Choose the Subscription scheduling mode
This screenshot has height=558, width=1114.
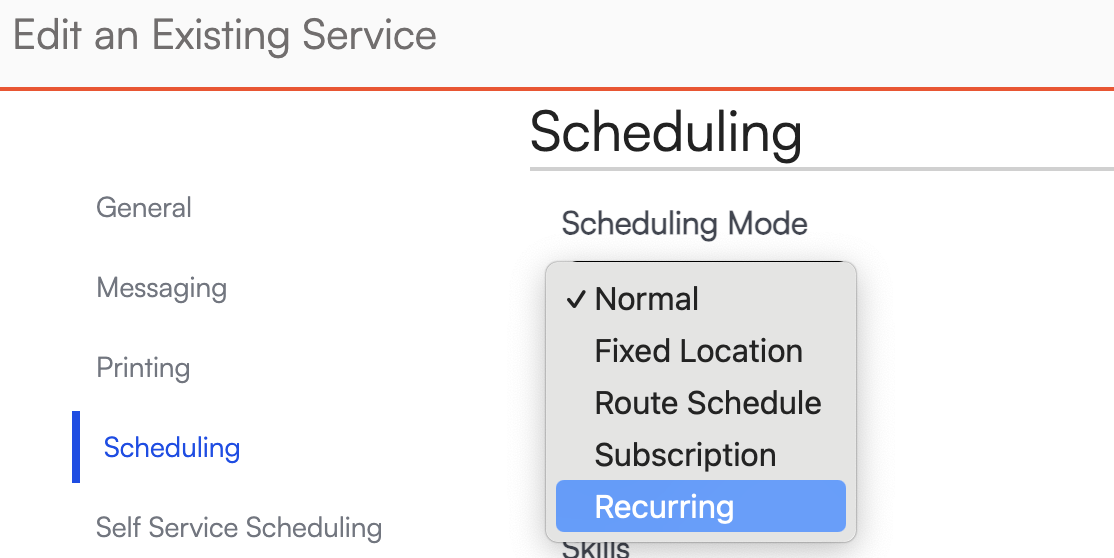click(685, 455)
